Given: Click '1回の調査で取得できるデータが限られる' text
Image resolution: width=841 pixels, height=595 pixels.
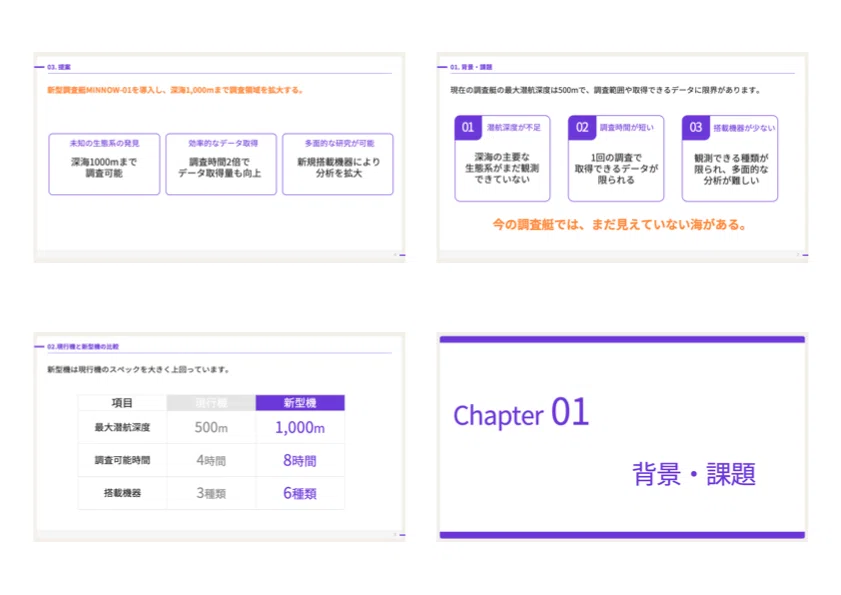Looking at the screenshot, I should point(616,168).
